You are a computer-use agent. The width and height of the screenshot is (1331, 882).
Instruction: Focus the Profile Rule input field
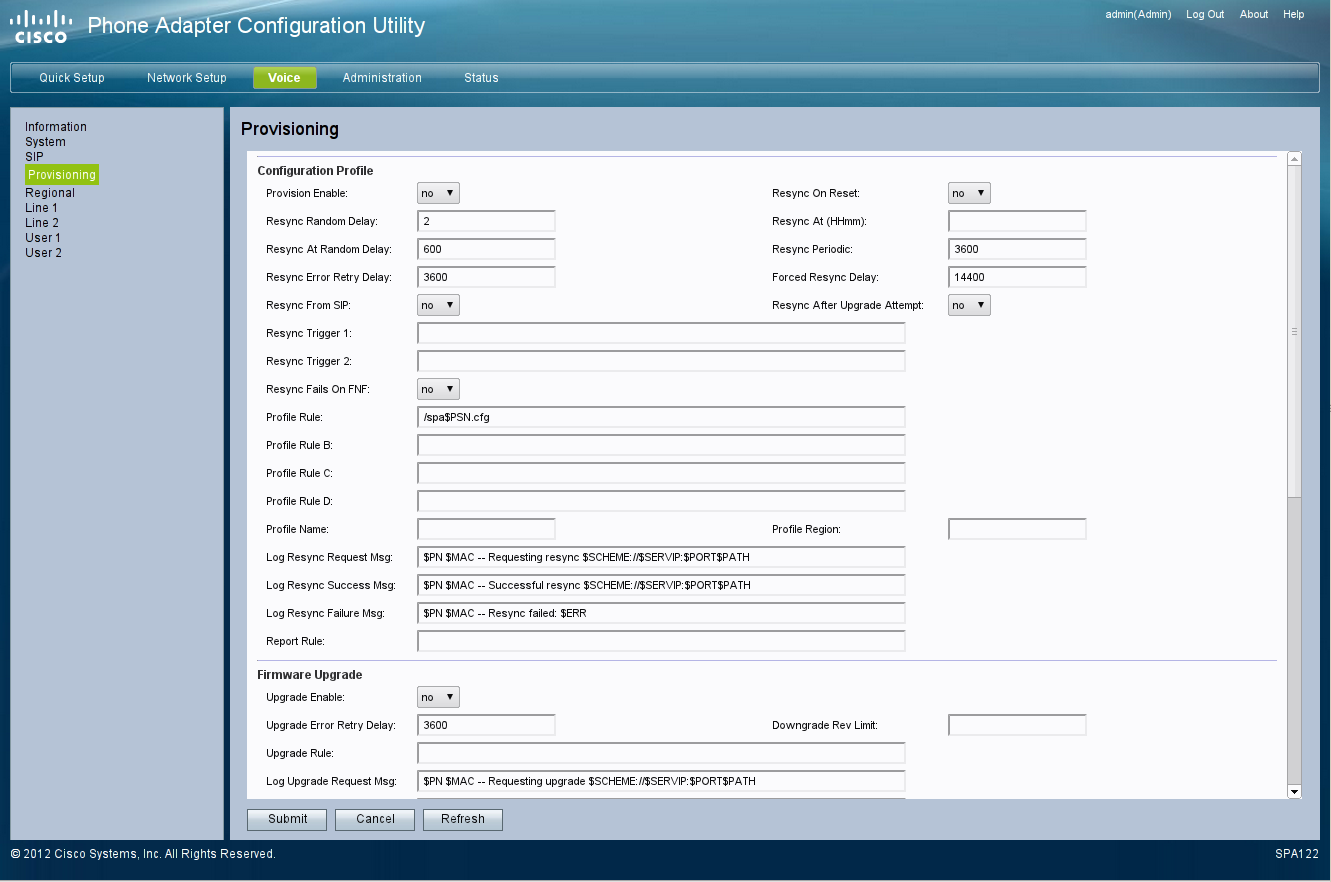[661, 417]
